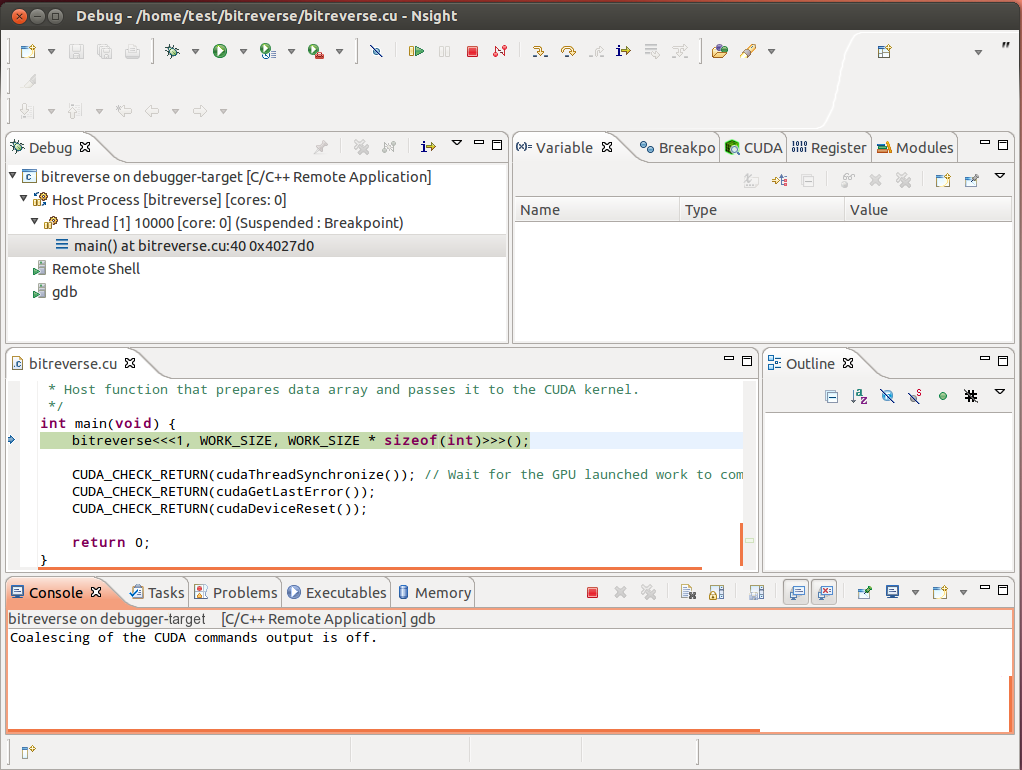This screenshot has height=770, width=1022.
Task: Disconnect the debugger
Action: click(x=500, y=50)
